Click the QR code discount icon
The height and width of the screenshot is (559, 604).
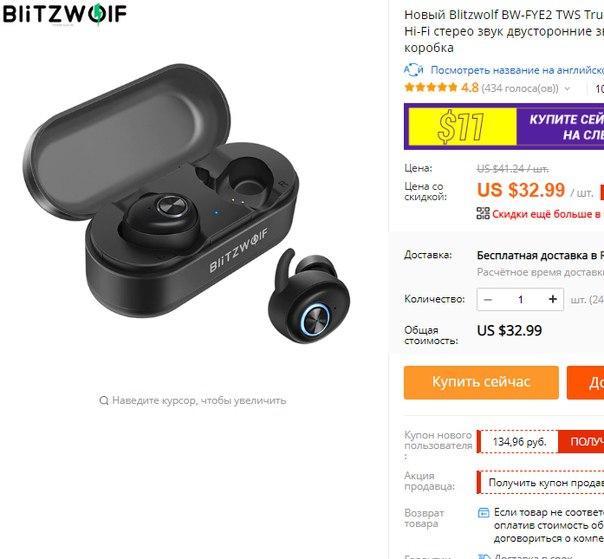click(483, 213)
